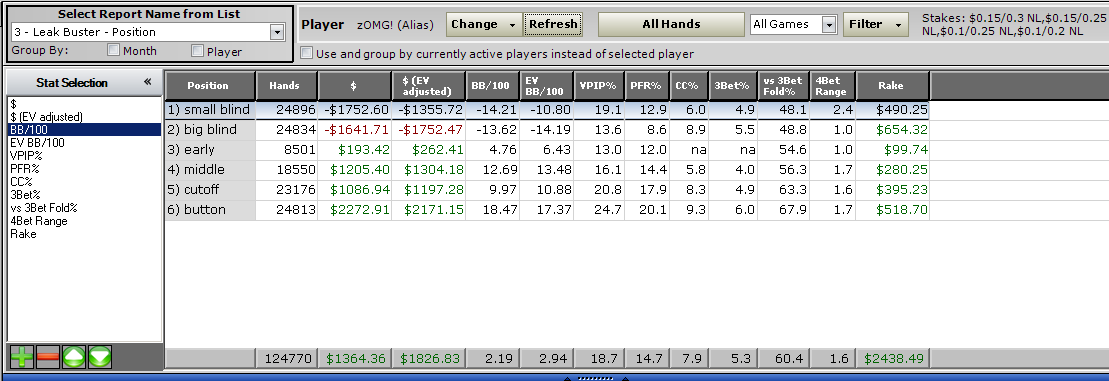
Task: Move selected stat down with green down arrow
Action: [100, 357]
